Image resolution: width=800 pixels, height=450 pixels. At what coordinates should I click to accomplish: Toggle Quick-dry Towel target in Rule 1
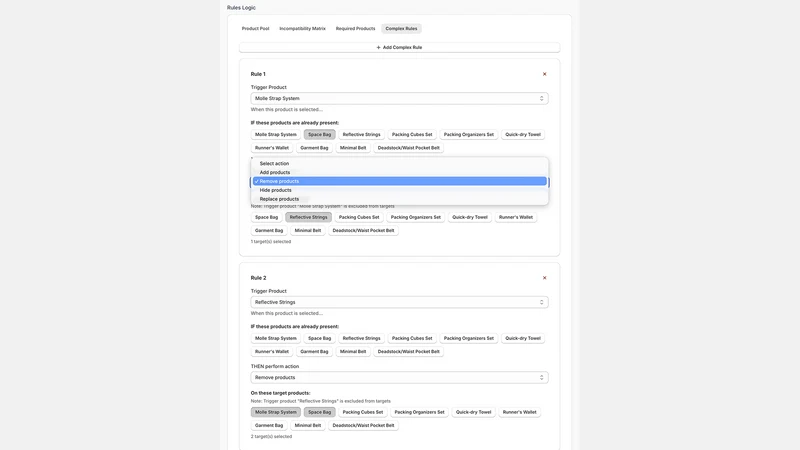(x=470, y=217)
